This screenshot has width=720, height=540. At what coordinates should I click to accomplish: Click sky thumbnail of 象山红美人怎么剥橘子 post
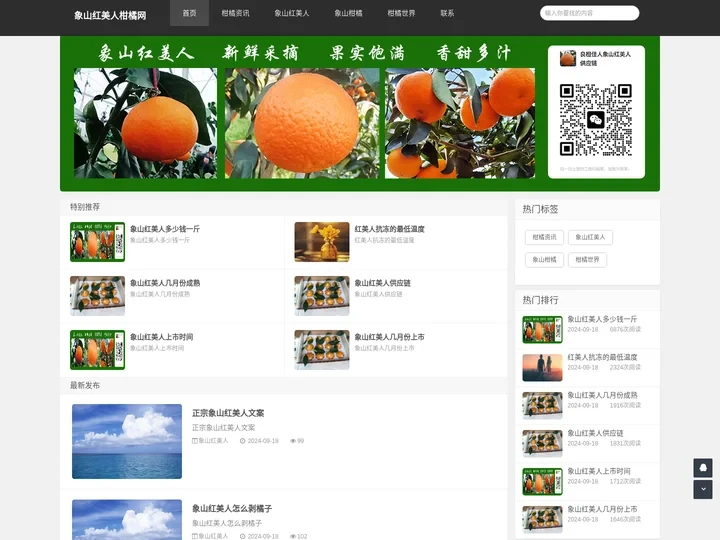127,520
